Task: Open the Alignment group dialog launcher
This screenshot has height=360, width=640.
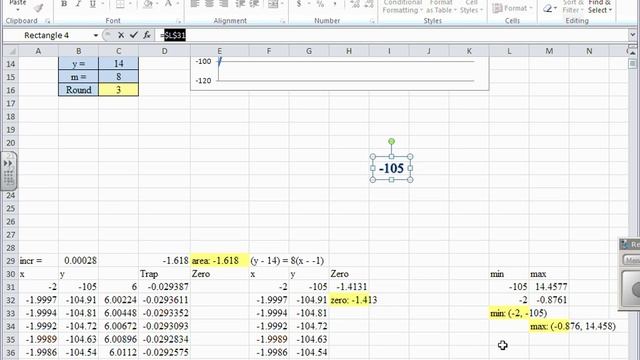Action: pos(283,21)
